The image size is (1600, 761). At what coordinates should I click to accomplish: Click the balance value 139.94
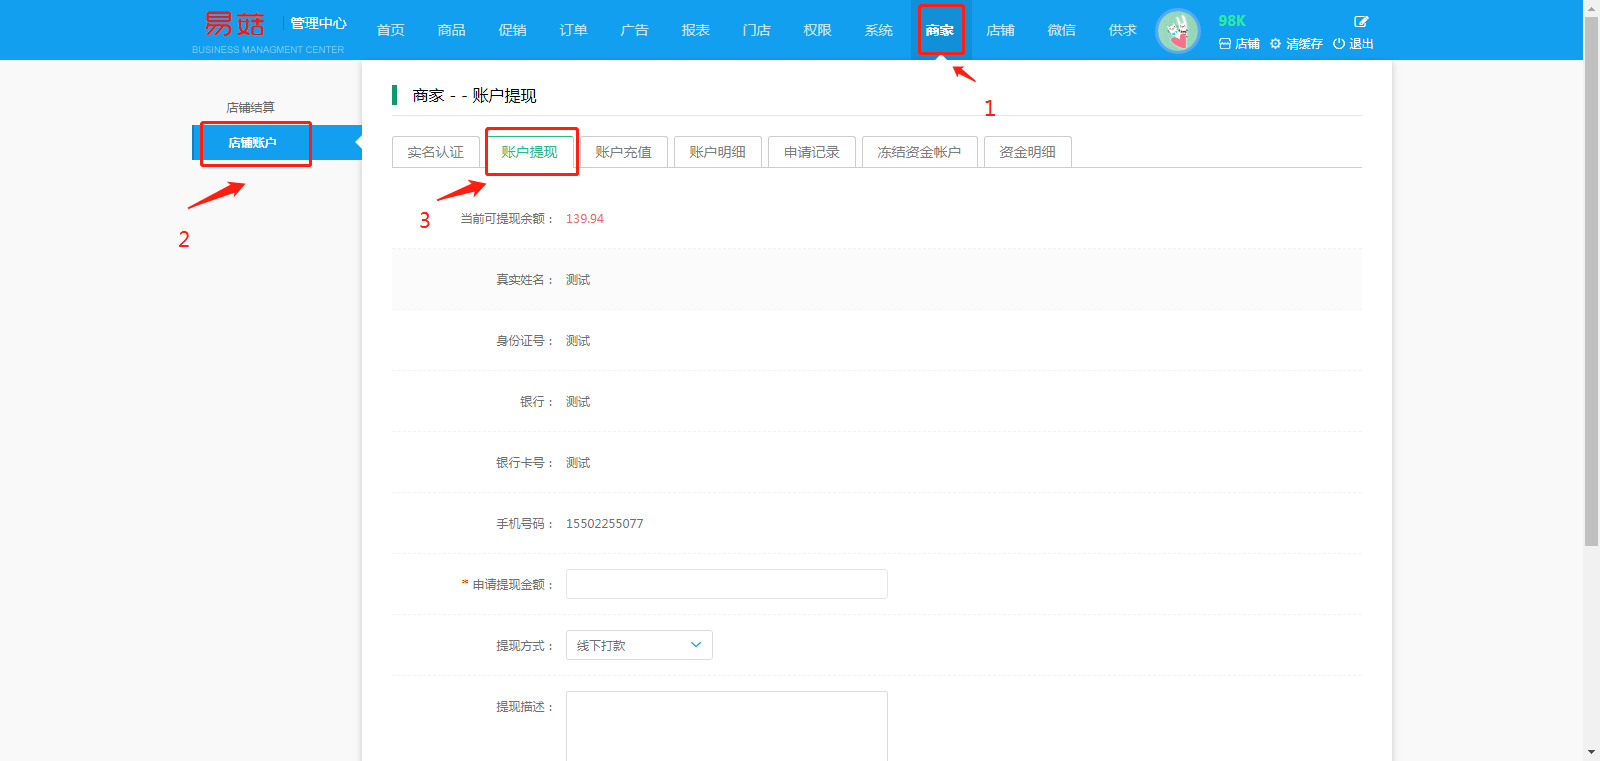coord(585,219)
